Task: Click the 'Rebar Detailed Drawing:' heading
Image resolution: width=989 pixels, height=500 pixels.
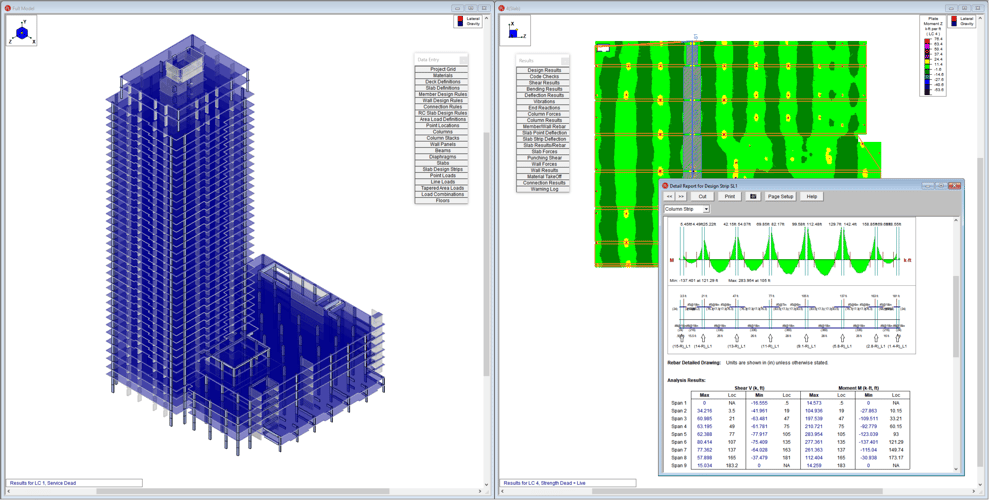Action: coord(694,363)
